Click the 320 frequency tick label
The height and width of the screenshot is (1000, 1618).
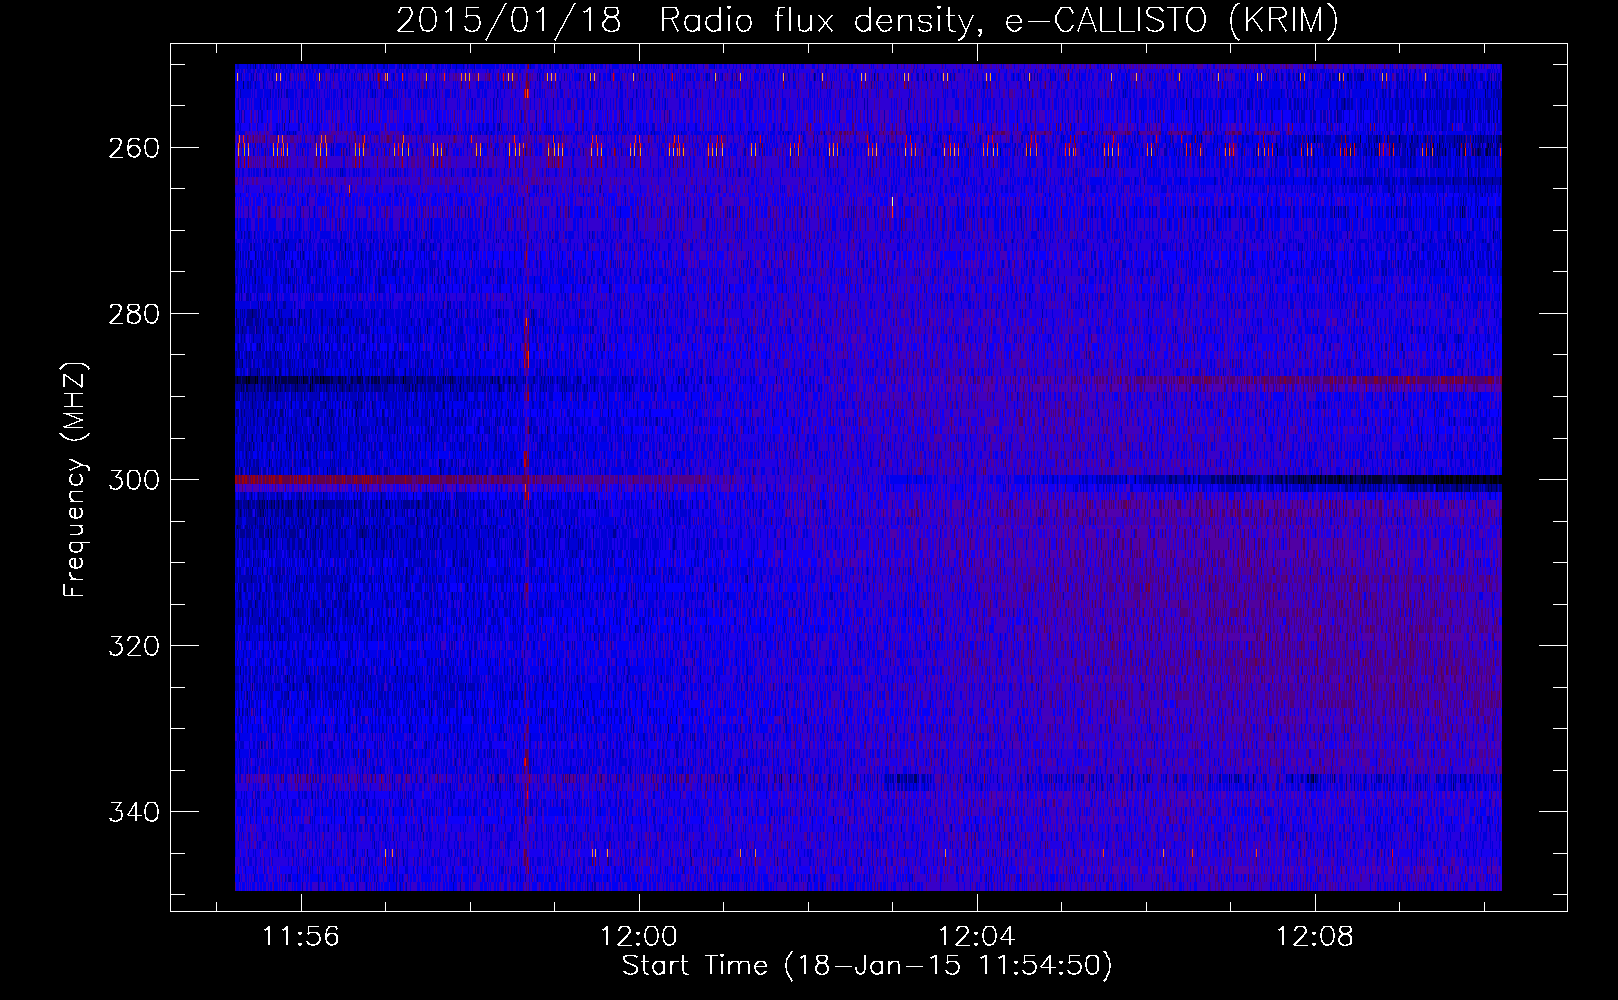[x=133, y=646]
